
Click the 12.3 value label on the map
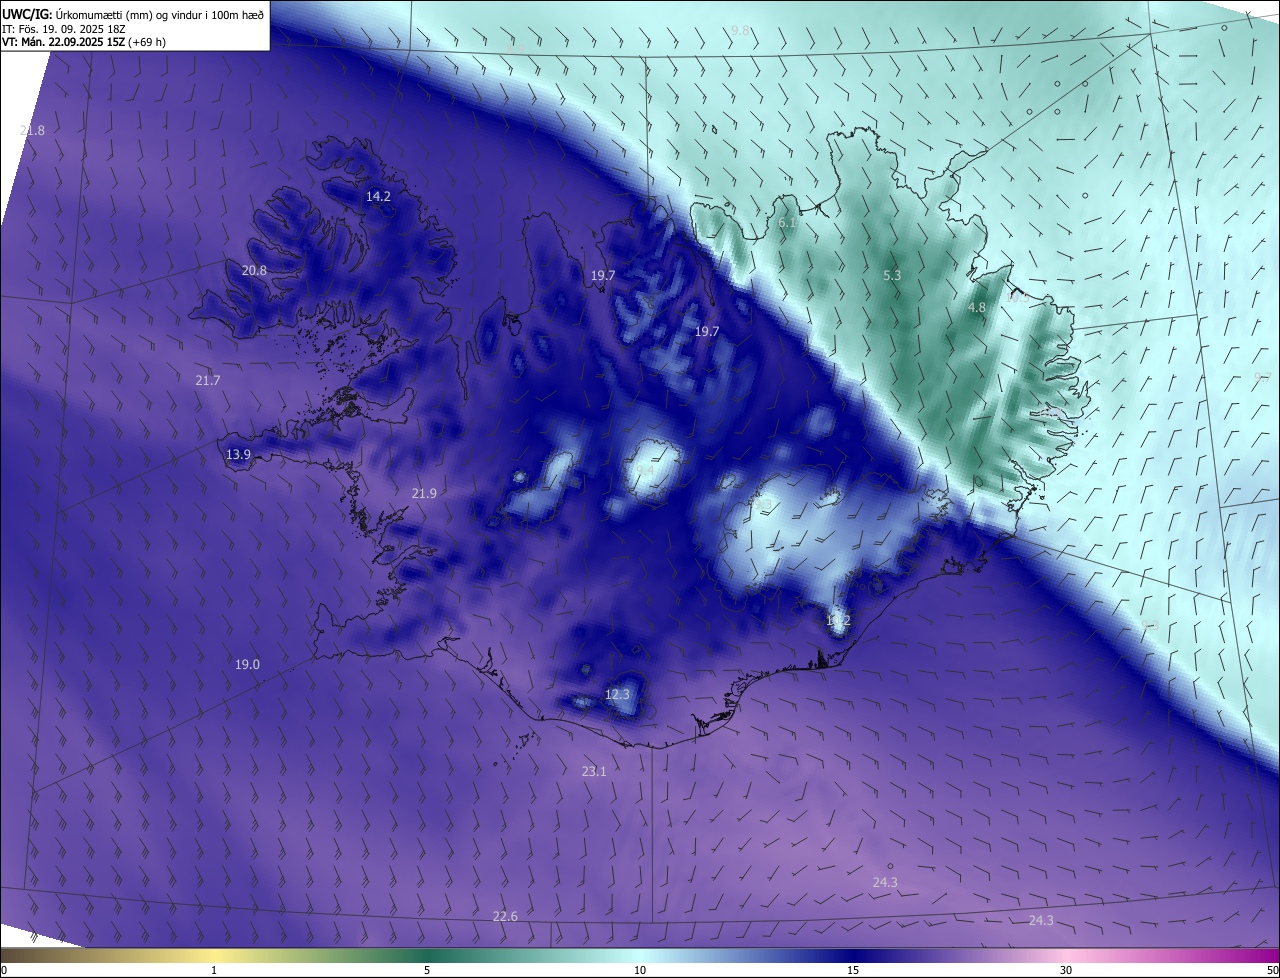pyautogui.click(x=618, y=694)
